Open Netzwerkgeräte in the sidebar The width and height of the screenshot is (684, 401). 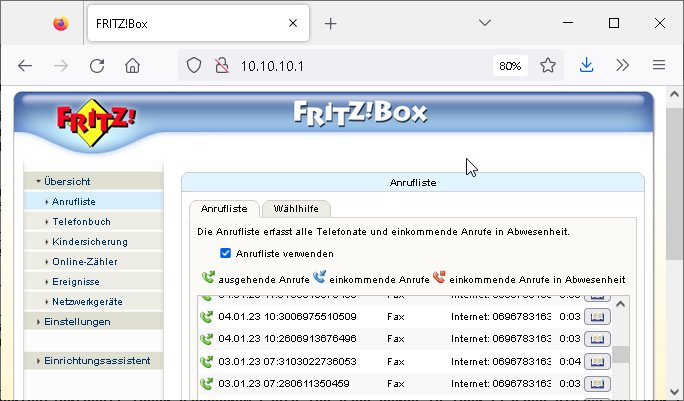[x=93, y=302]
